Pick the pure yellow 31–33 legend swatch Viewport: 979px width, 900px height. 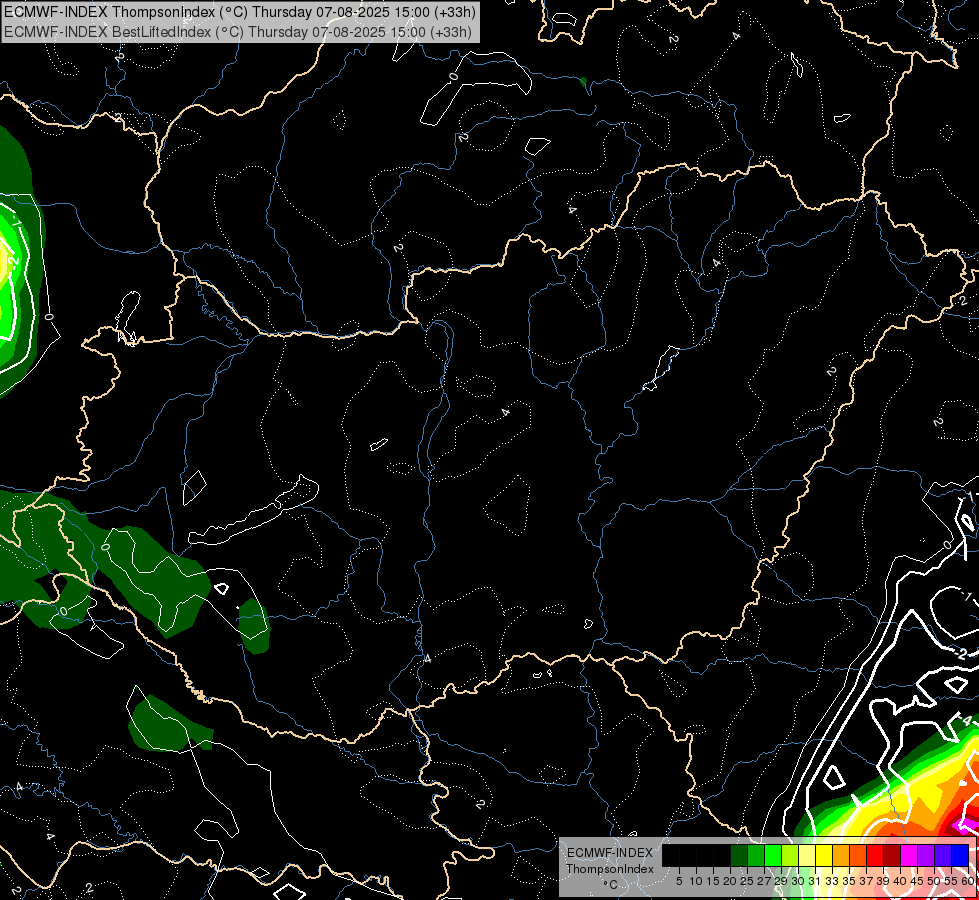[x=824, y=856]
